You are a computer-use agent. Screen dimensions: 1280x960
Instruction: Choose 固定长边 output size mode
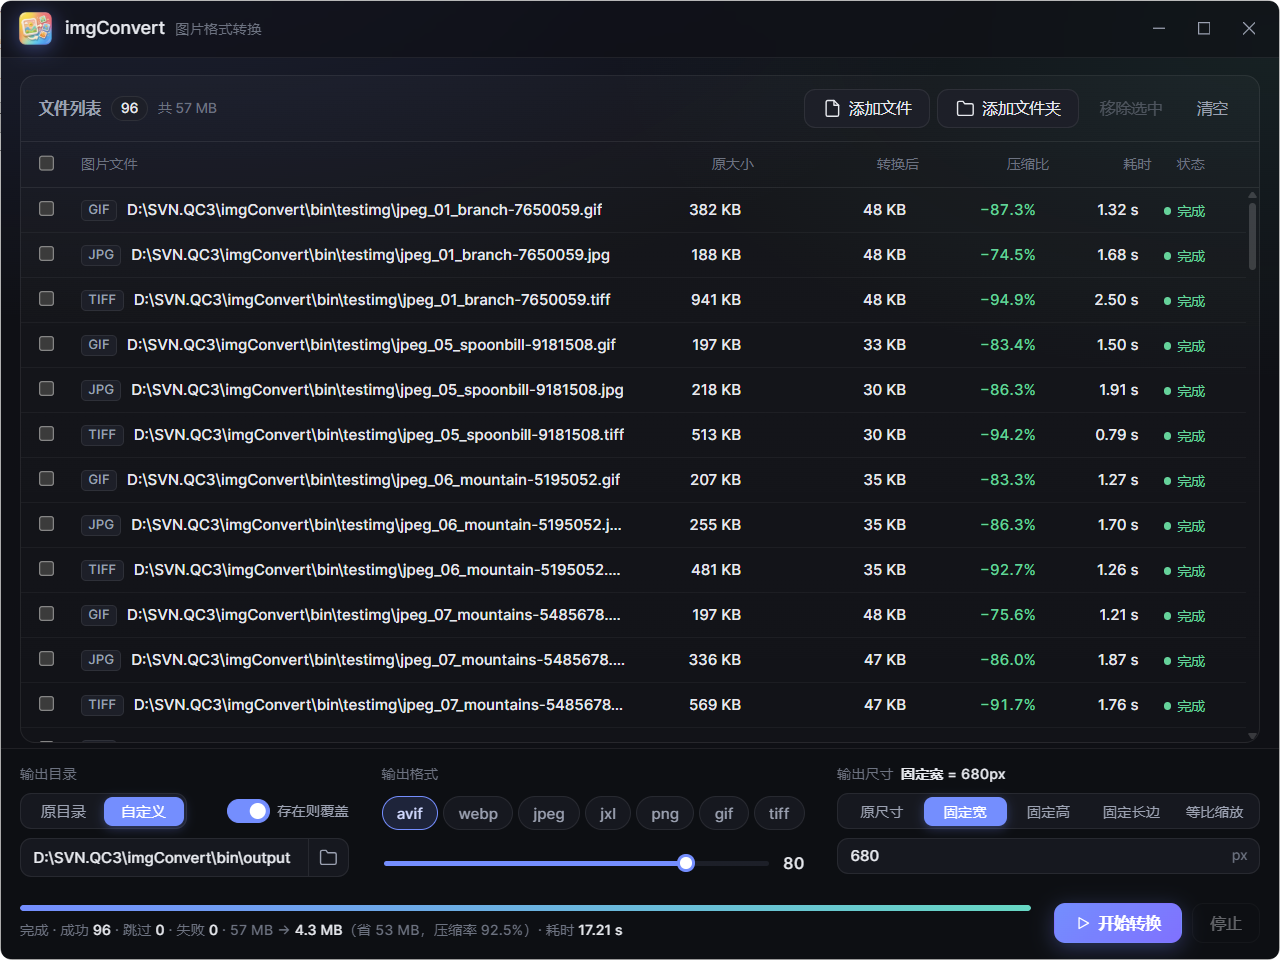(1131, 812)
